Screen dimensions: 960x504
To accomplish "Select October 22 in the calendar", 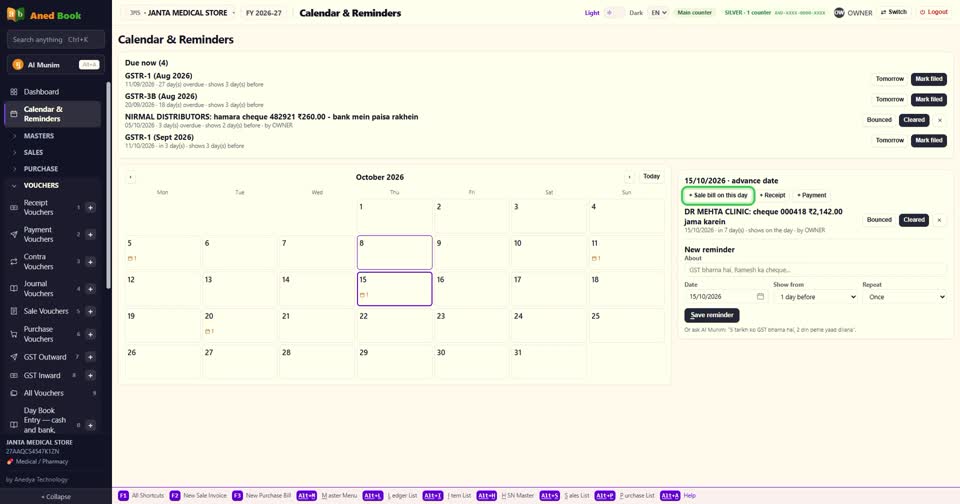I will pos(394,325).
